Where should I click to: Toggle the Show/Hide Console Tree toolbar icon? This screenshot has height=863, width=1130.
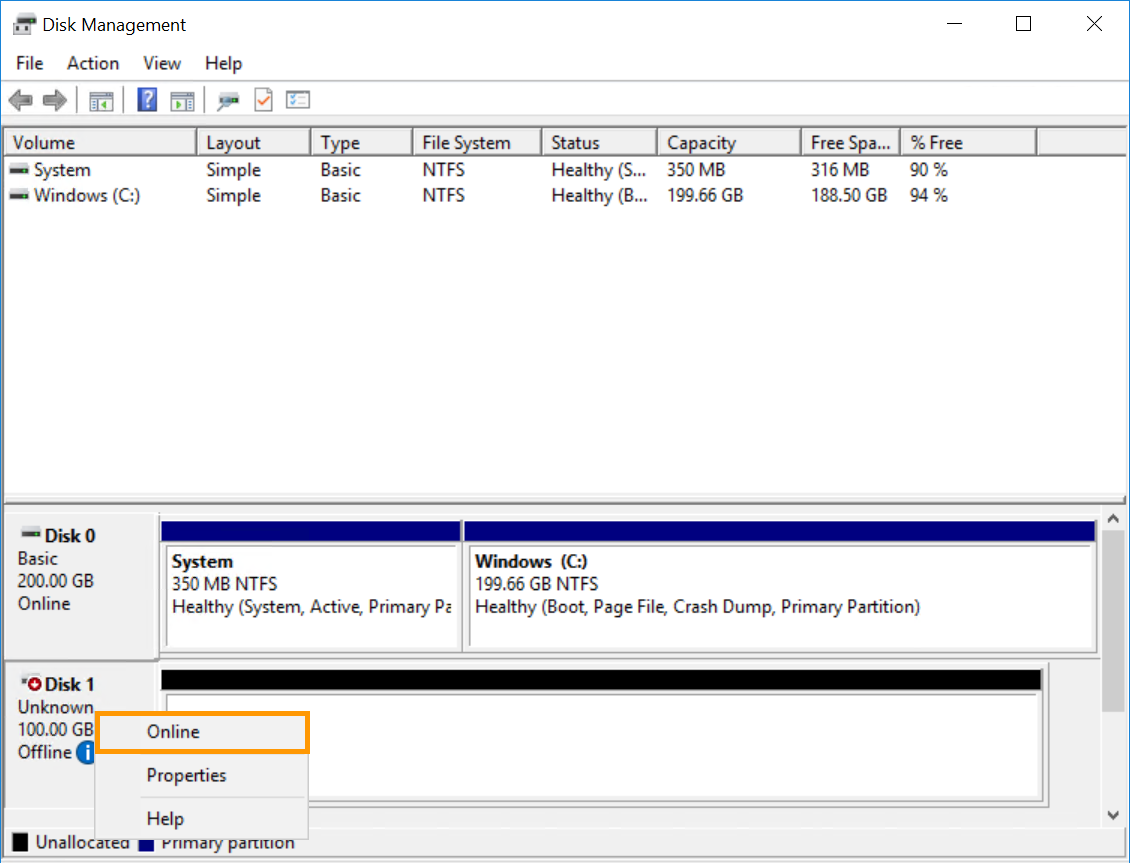coord(100,99)
